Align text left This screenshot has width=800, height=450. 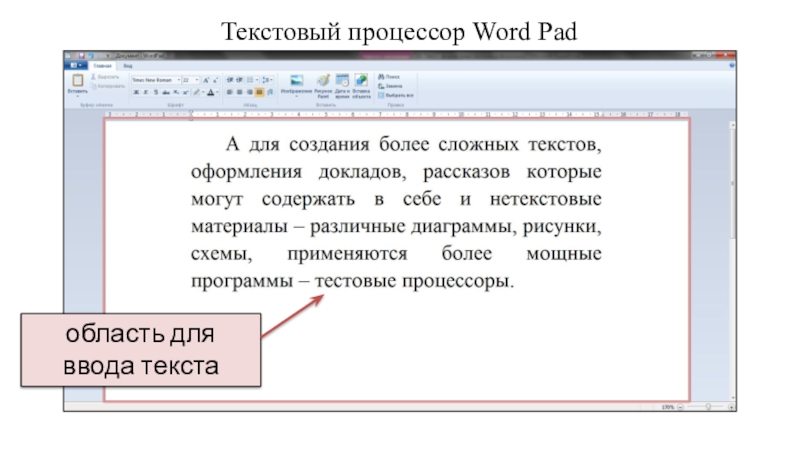click(230, 92)
